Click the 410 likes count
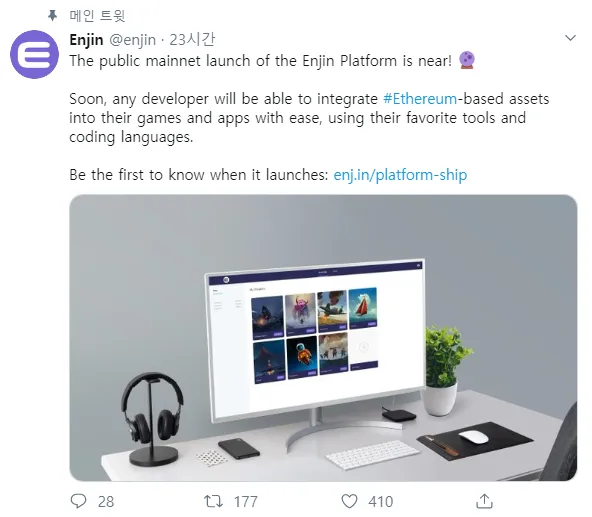The width and height of the screenshot is (592, 517). [x=381, y=502]
